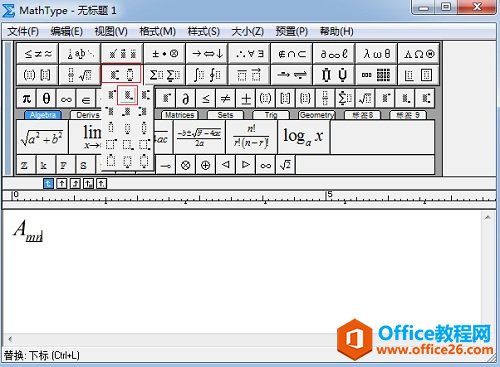Insert the theta symbol
500x367 pixels.
pyautogui.click(x=46, y=98)
